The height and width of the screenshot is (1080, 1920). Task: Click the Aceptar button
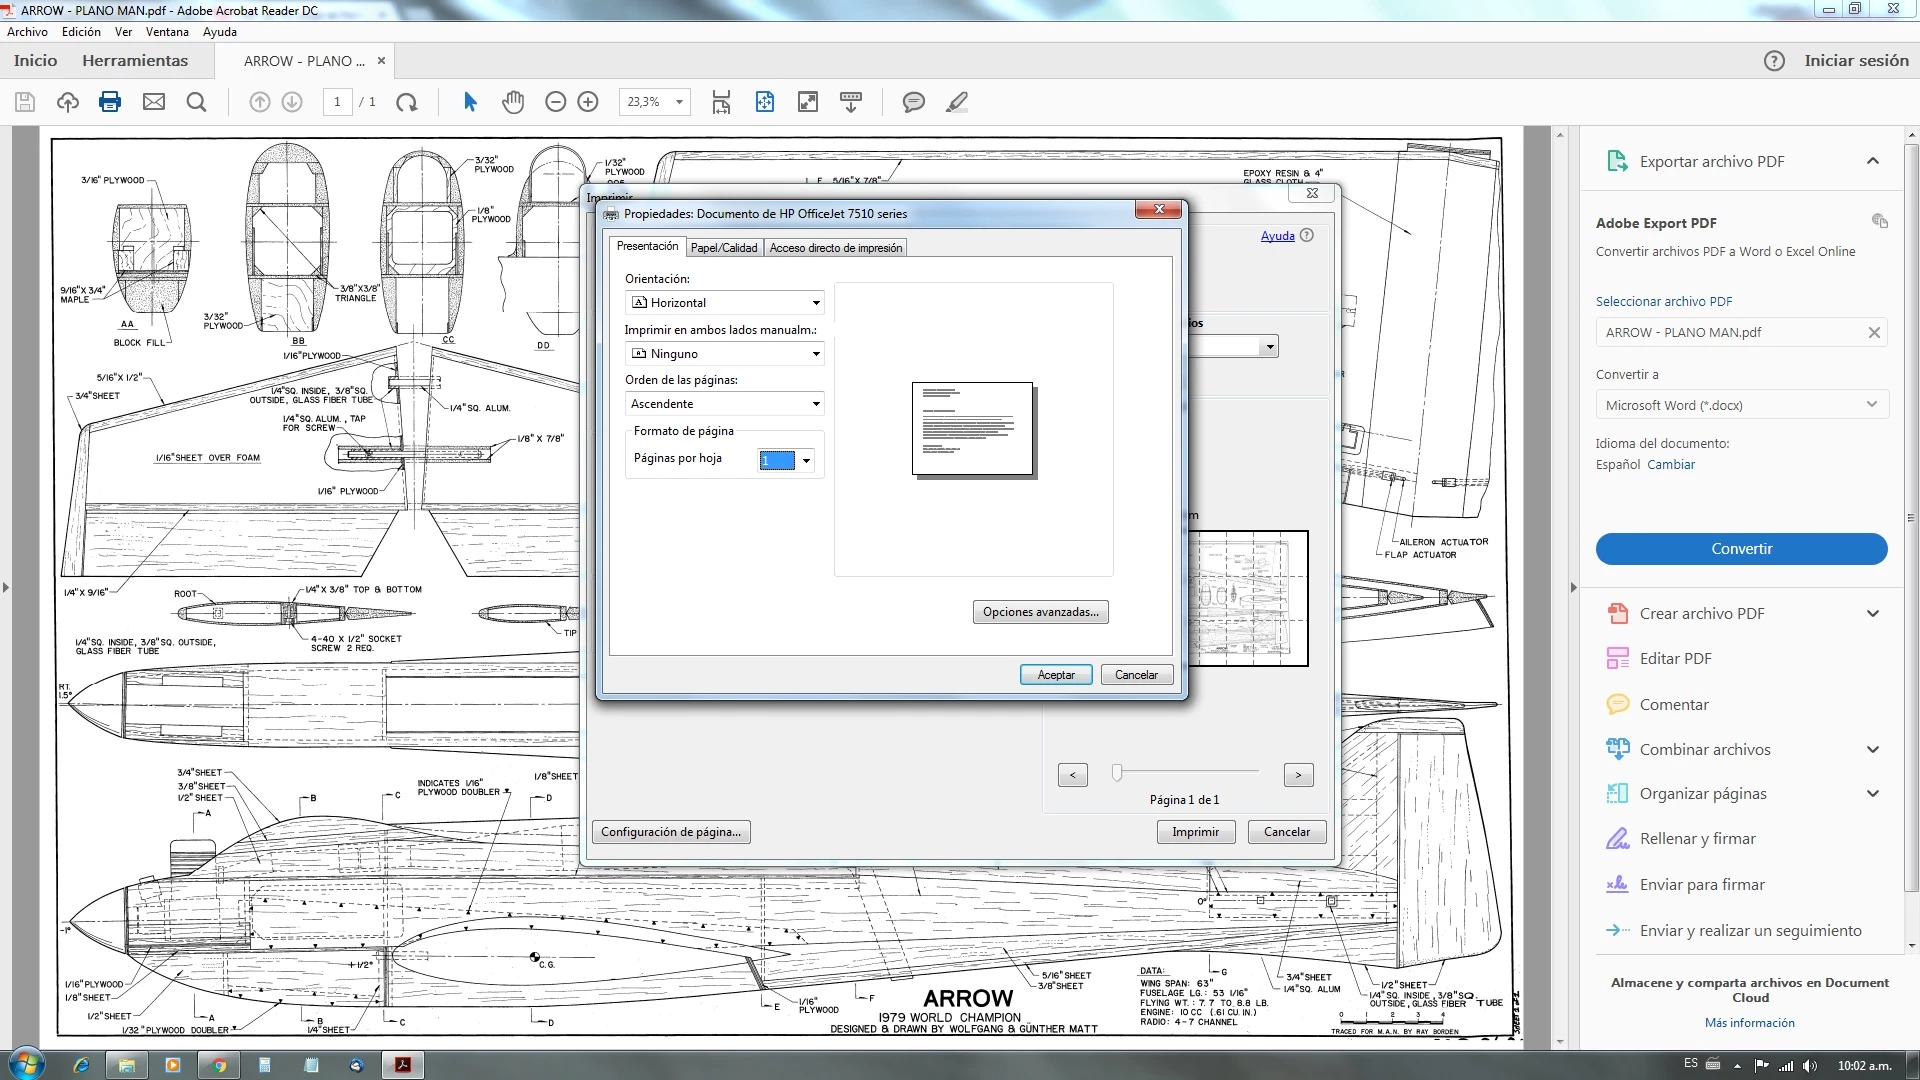click(1056, 675)
